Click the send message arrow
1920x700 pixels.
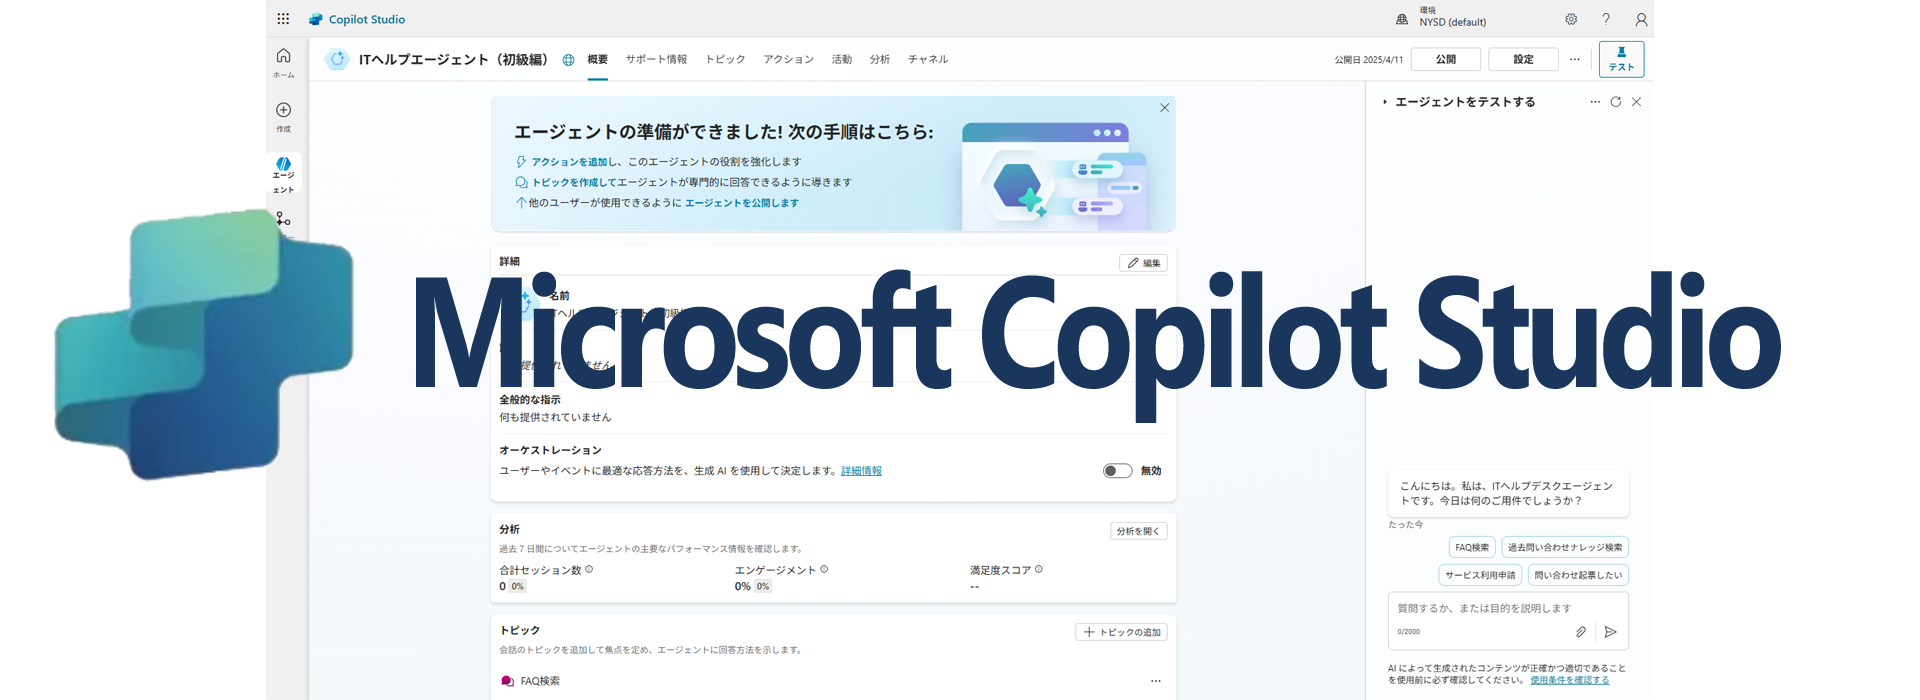click(1611, 632)
